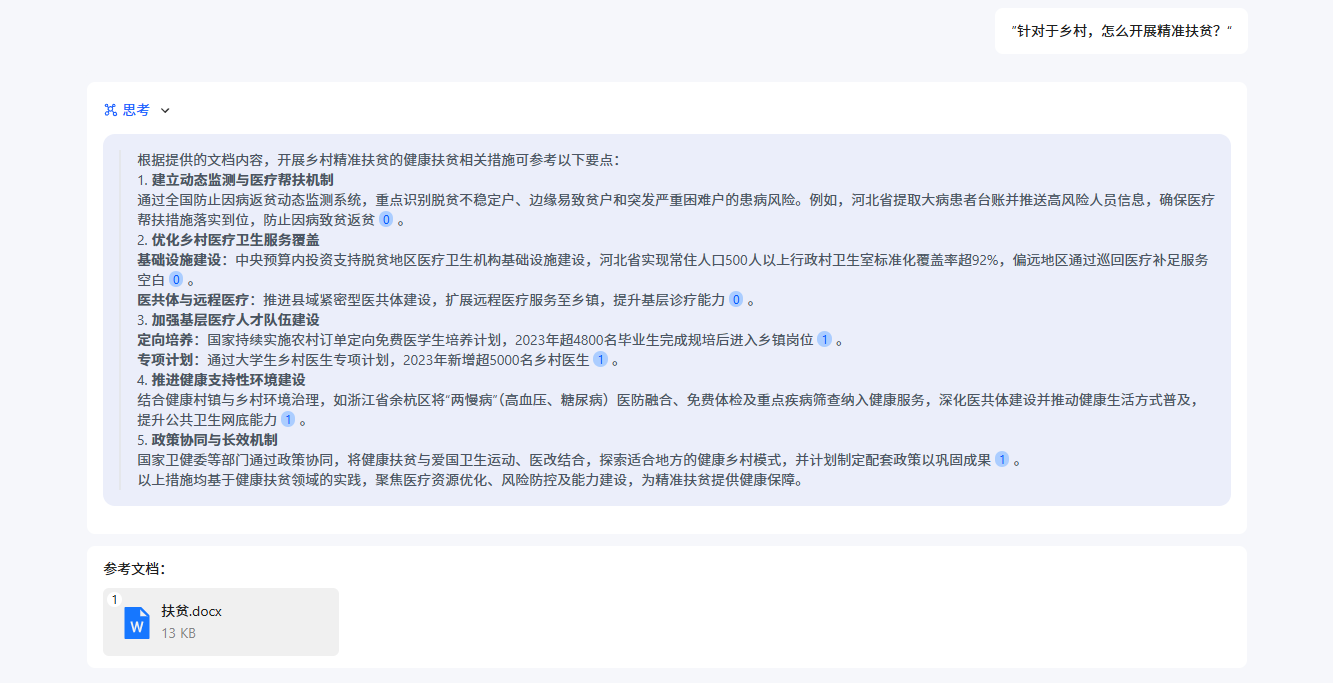Click heading 建立动态监测与医疗帮扶机制
1333x683 pixels.
(x=242, y=180)
